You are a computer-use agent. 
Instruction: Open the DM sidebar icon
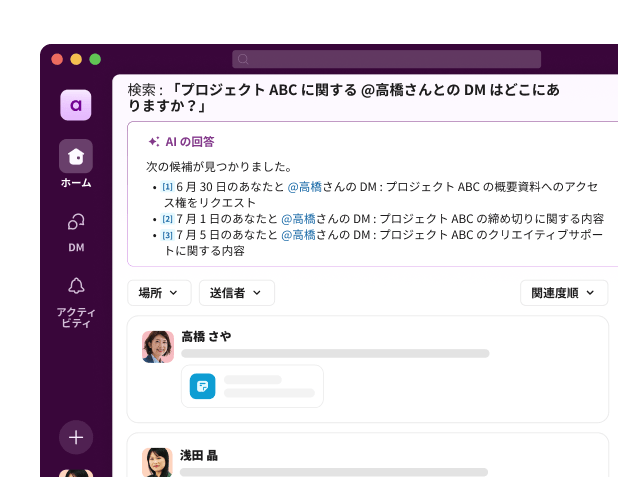(76, 222)
